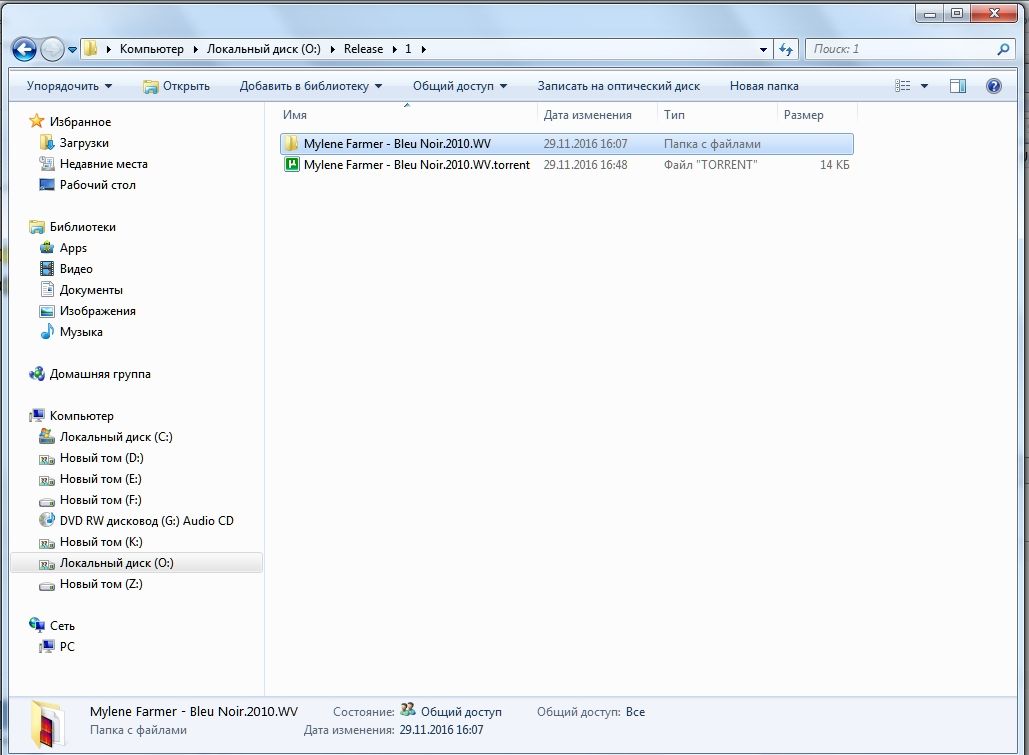The height and width of the screenshot is (755, 1029).
Task: Sort by "Дата изменения" column header
Action: (x=587, y=115)
